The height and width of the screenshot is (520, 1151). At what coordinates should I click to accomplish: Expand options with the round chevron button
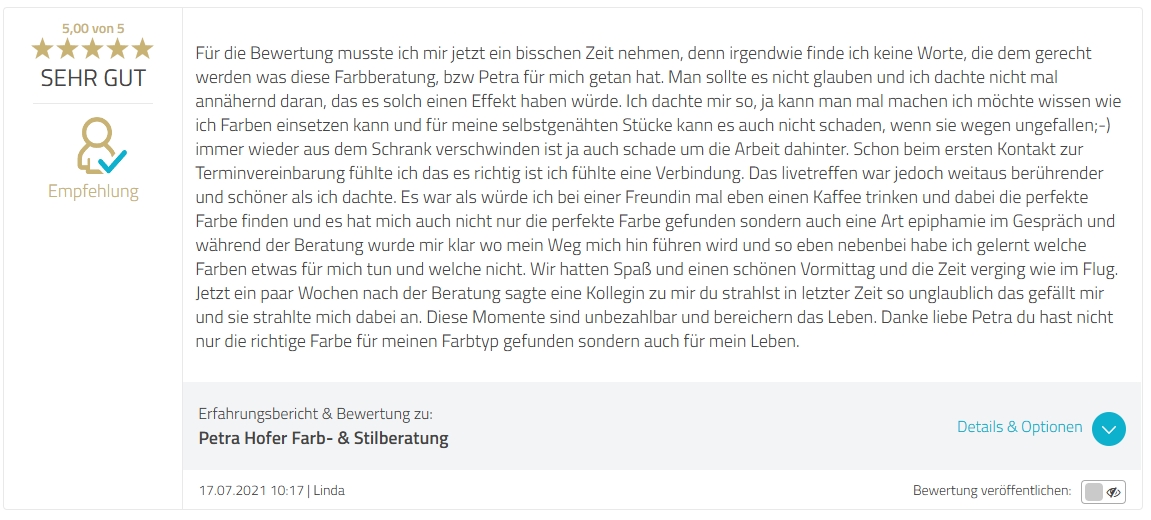[x=1108, y=428]
